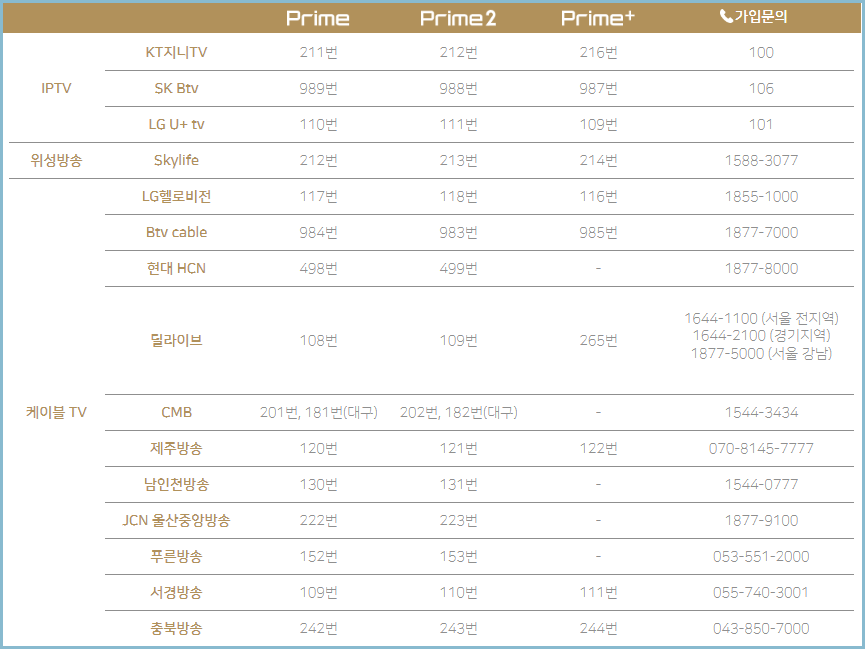
Task: Click SK Btv inquiry number 106
Action: pos(761,88)
